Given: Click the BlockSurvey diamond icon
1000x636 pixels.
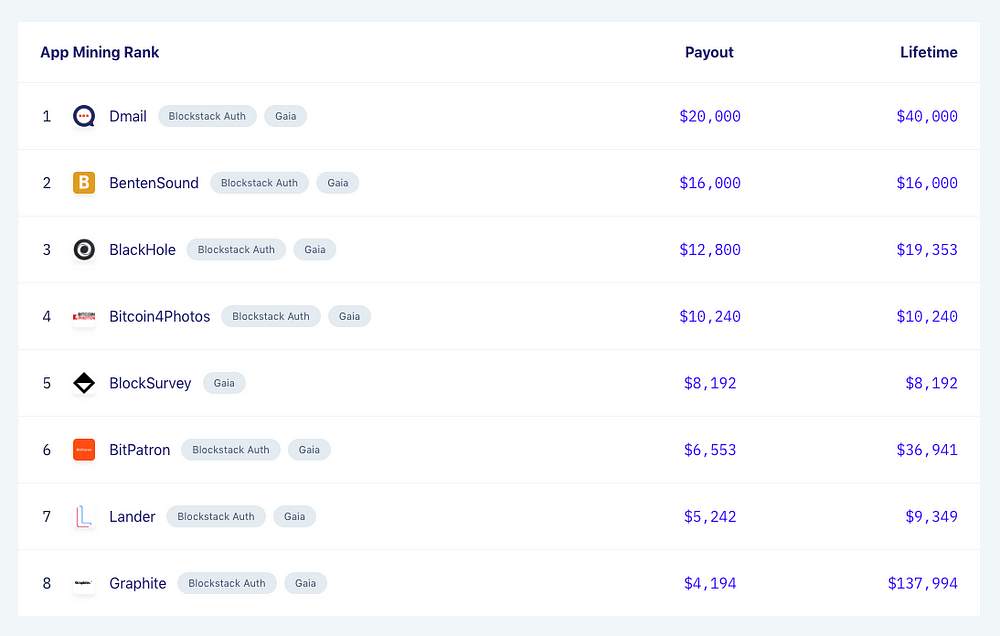Looking at the screenshot, I should click(84, 383).
